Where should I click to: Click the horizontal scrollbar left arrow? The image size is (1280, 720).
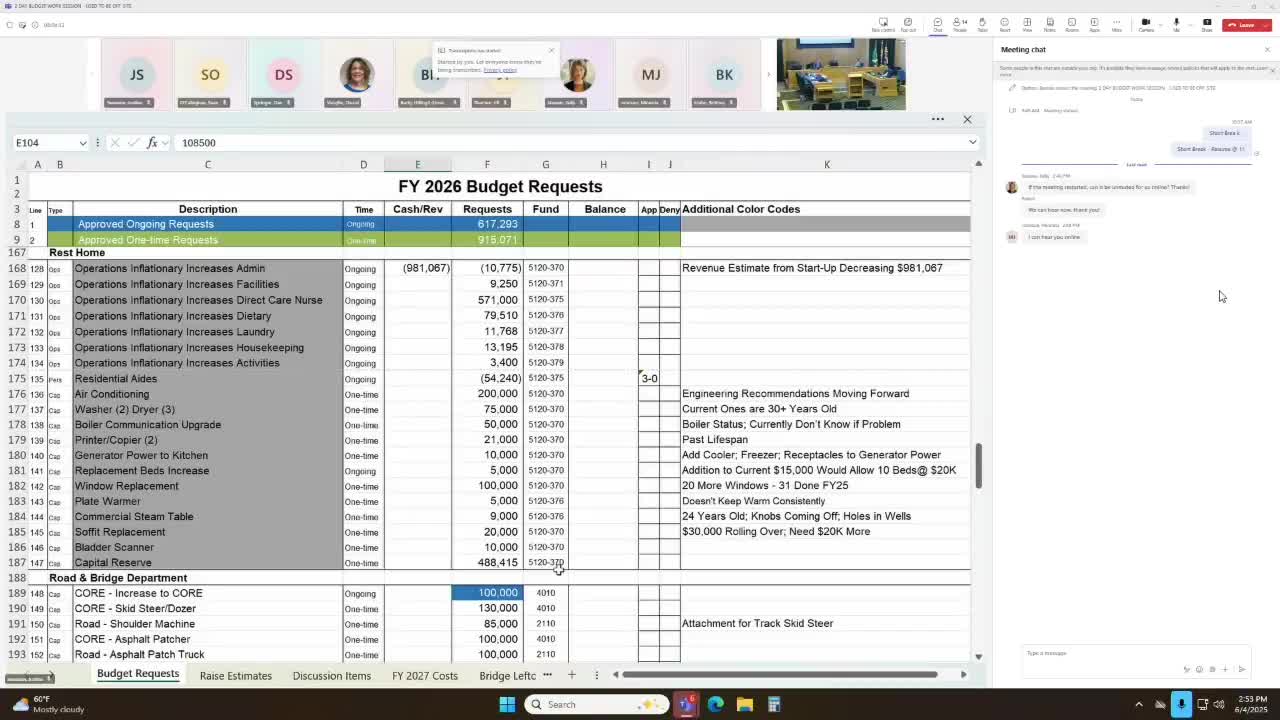pos(615,675)
